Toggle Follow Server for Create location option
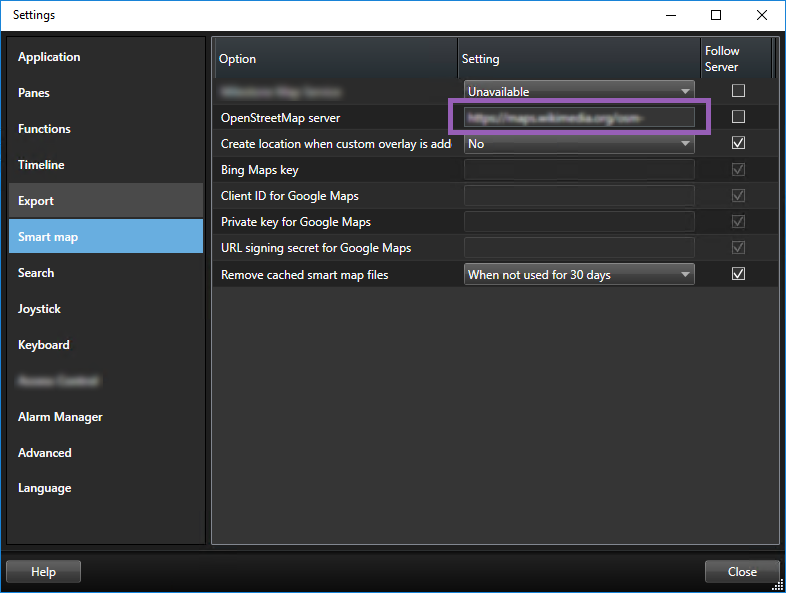 point(738,143)
